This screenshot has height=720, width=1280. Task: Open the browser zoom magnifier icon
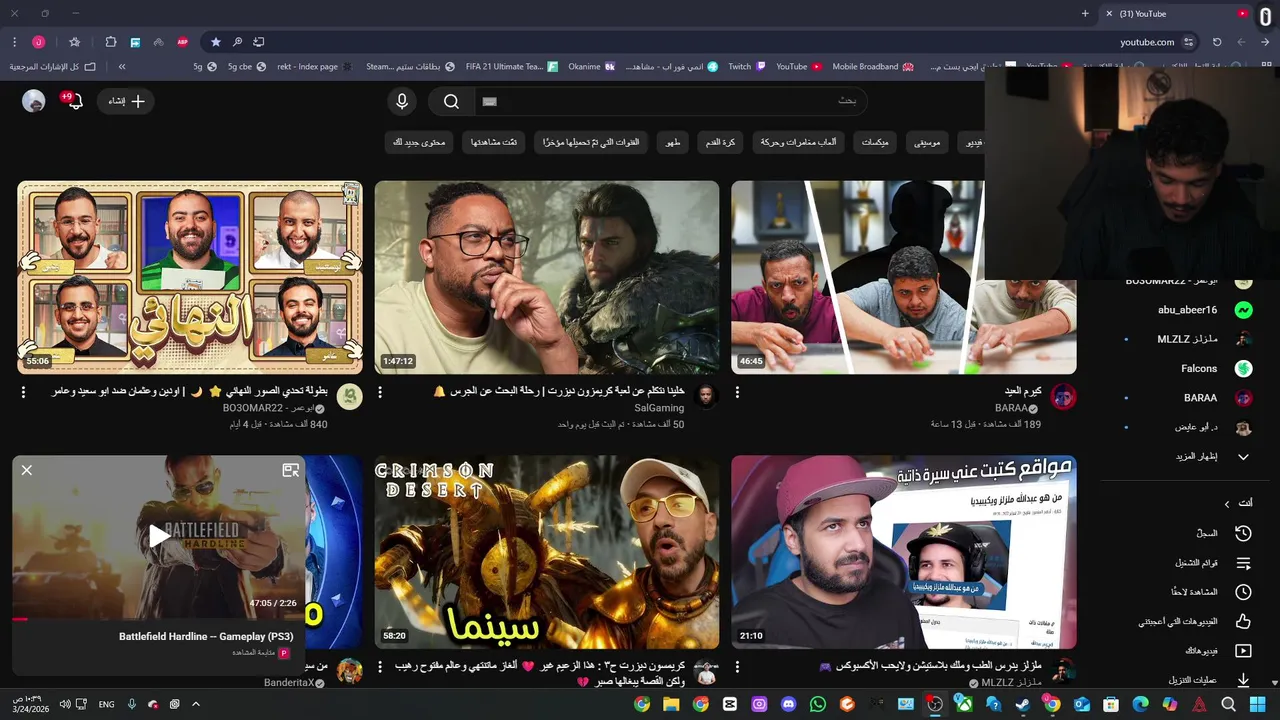coord(237,42)
